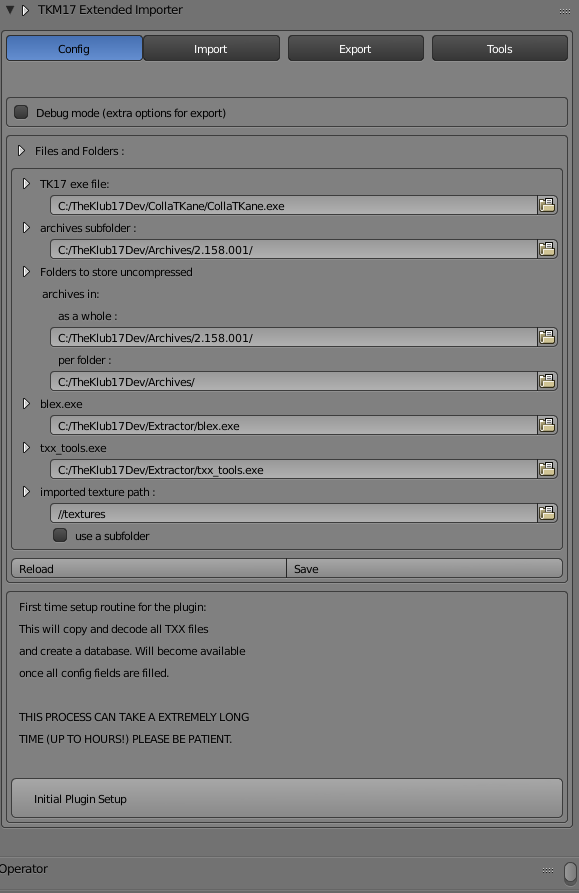This screenshot has width=579, height=893.
Task: Click the Reload button
Action: click(x=149, y=568)
